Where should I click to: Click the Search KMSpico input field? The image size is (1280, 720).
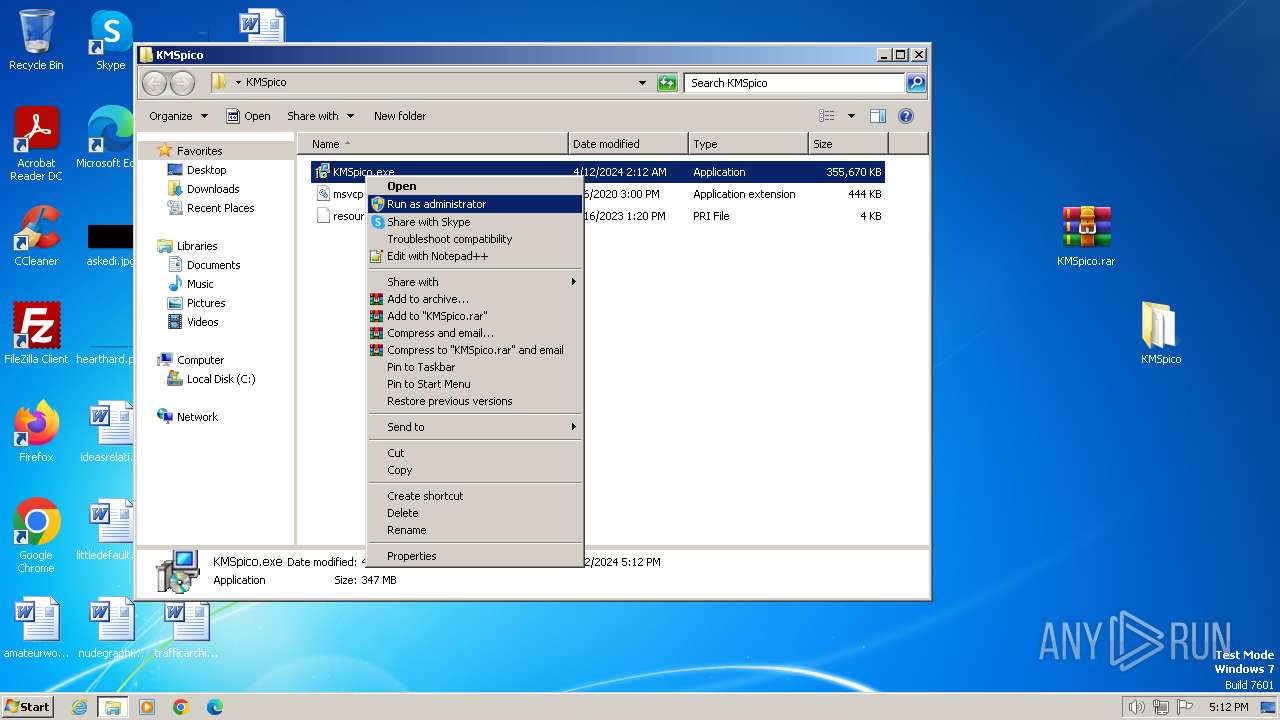click(795, 83)
